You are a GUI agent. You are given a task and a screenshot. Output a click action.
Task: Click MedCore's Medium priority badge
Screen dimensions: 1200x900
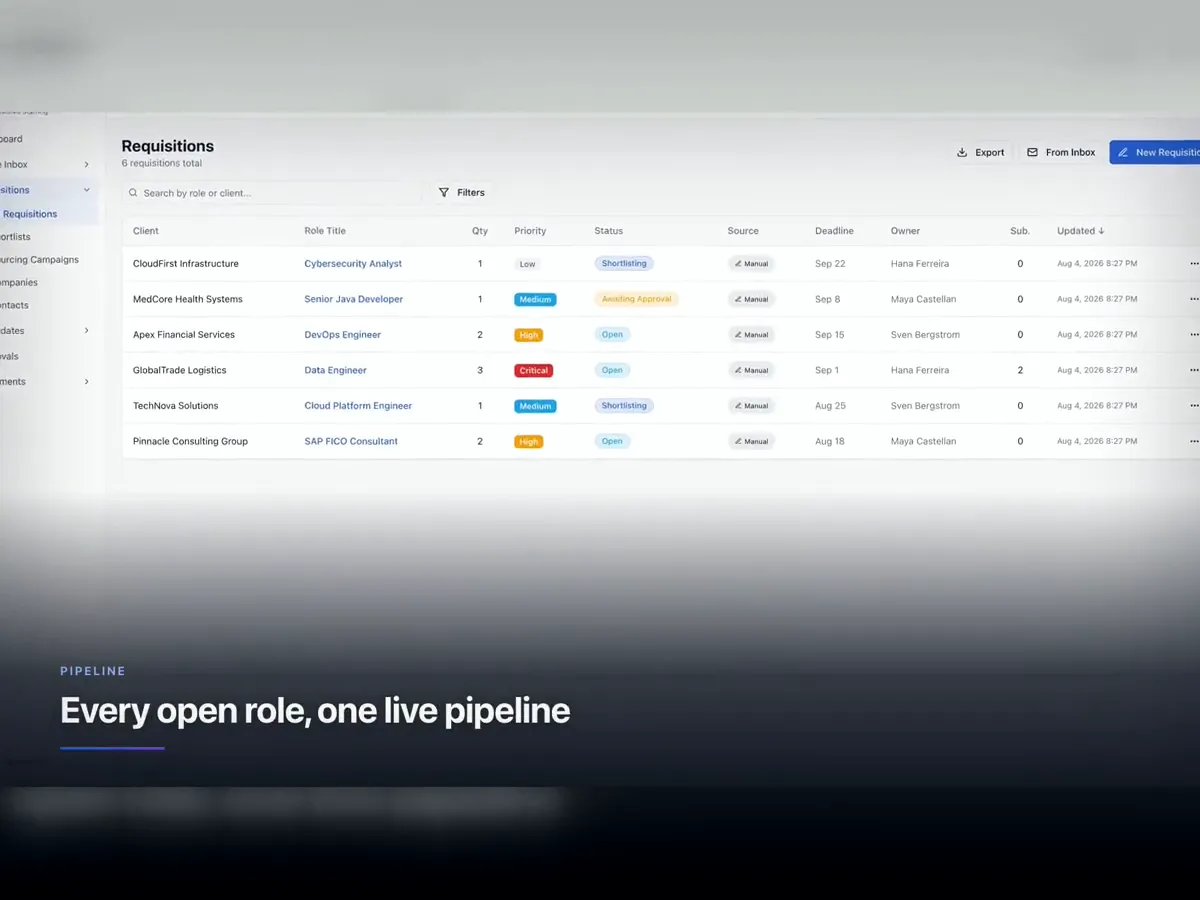535,299
